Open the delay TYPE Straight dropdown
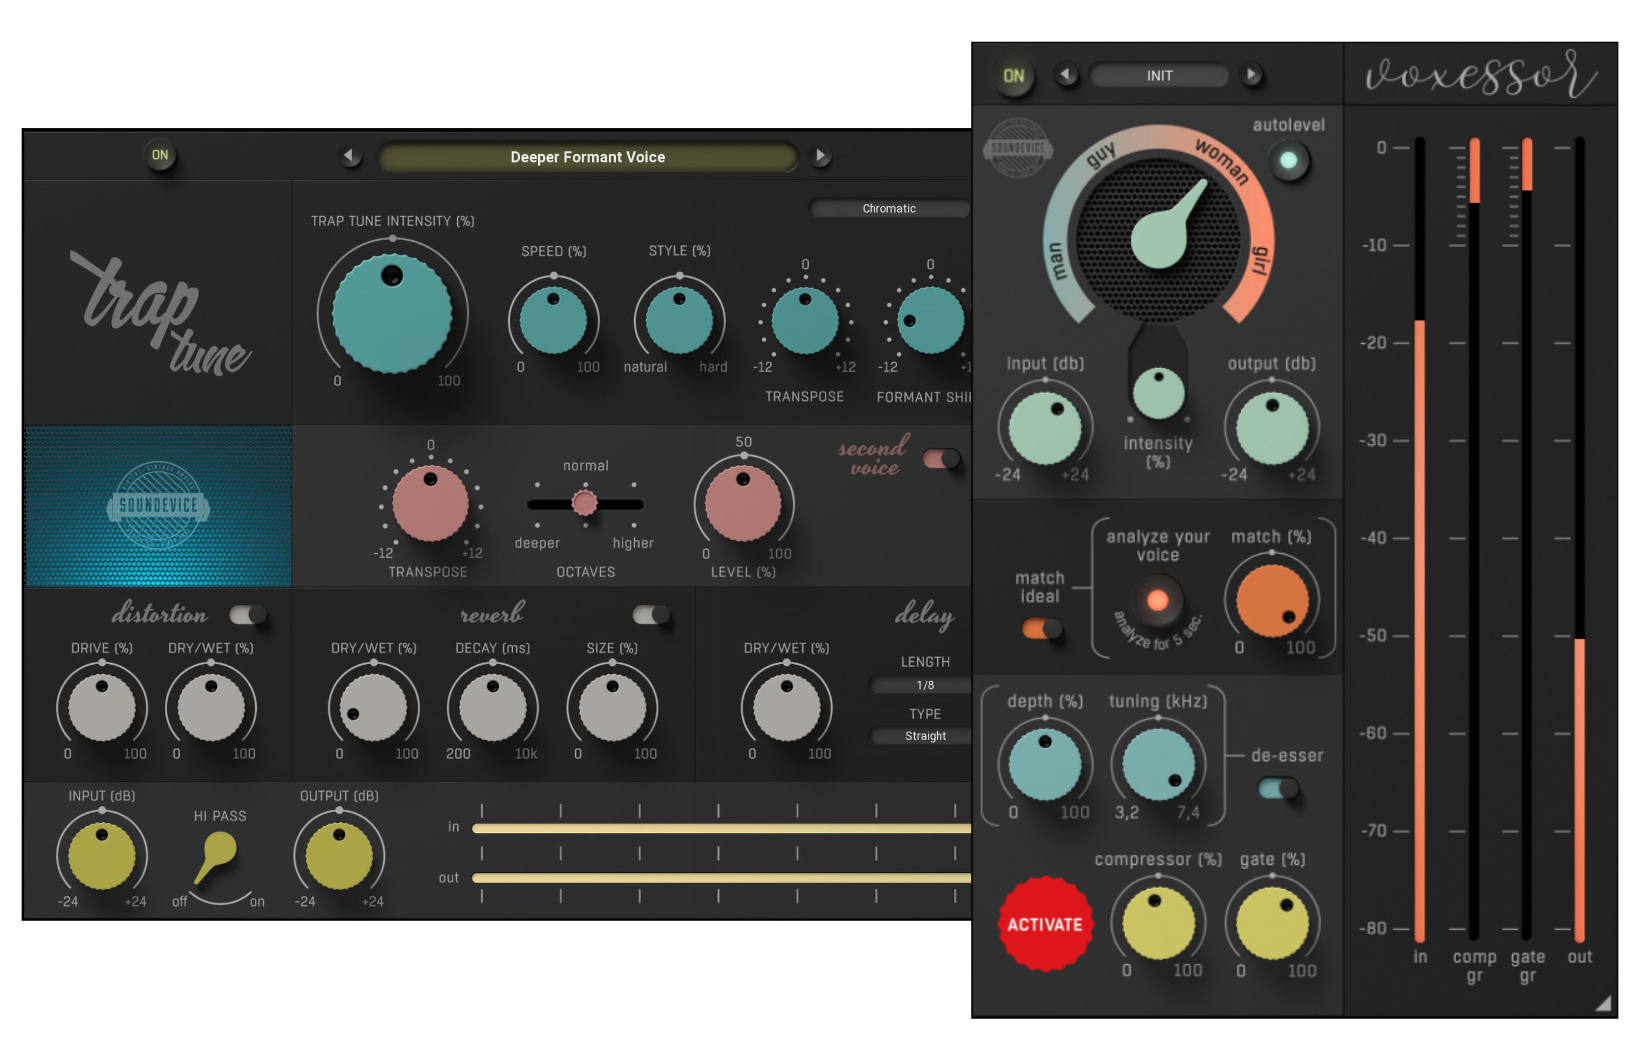 (924, 736)
